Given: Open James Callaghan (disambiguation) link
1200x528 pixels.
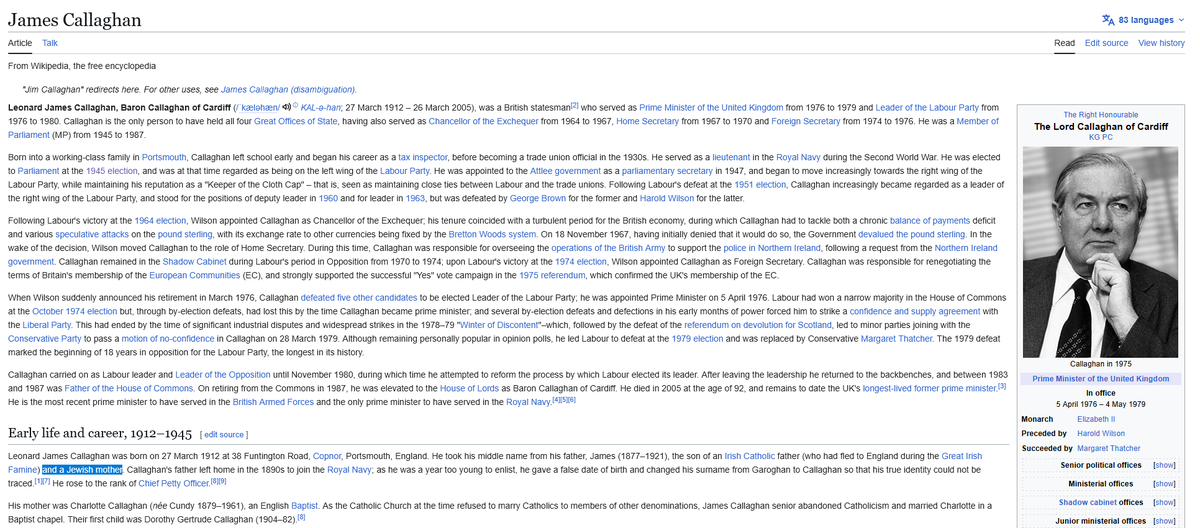Looking at the screenshot, I should coord(288,89).
